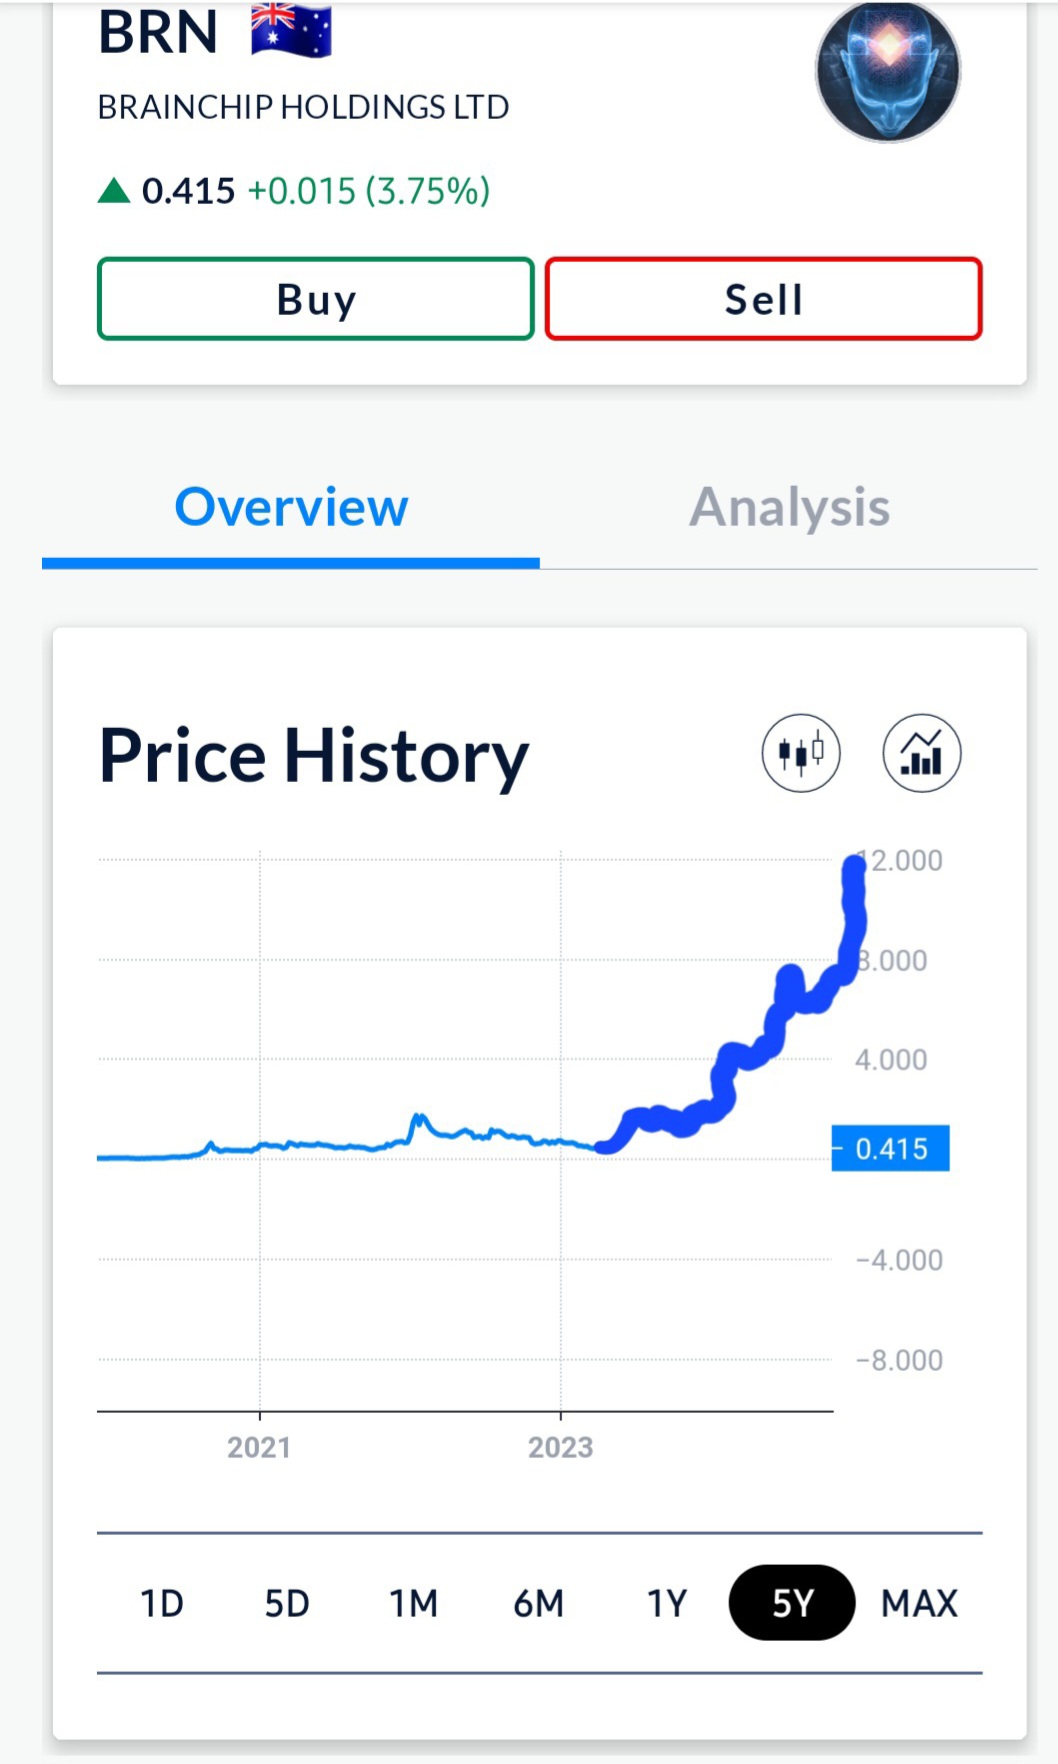Tap the BrainChip company logo

[888, 72]
